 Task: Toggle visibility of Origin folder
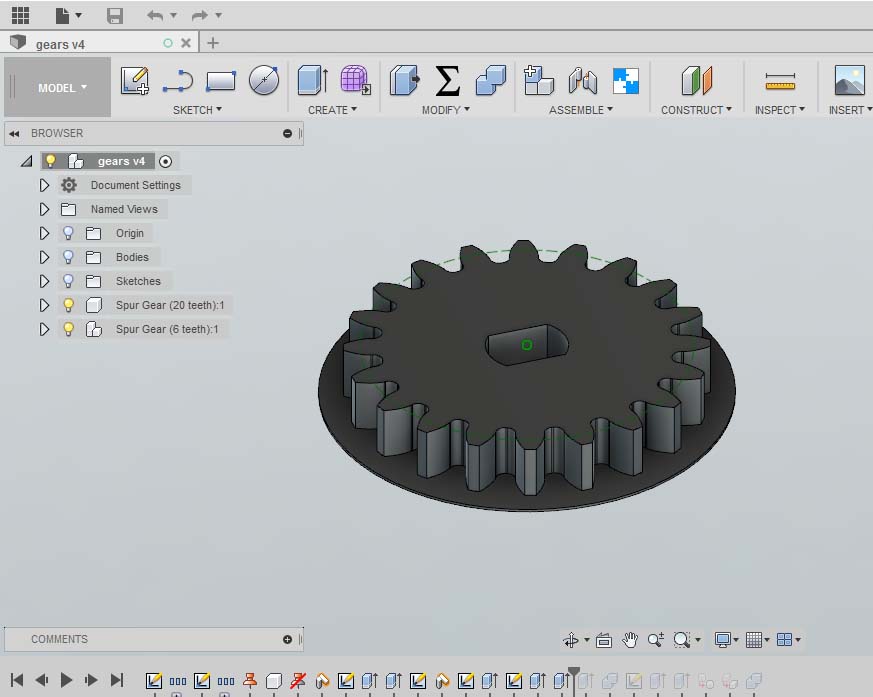[69, 233]
